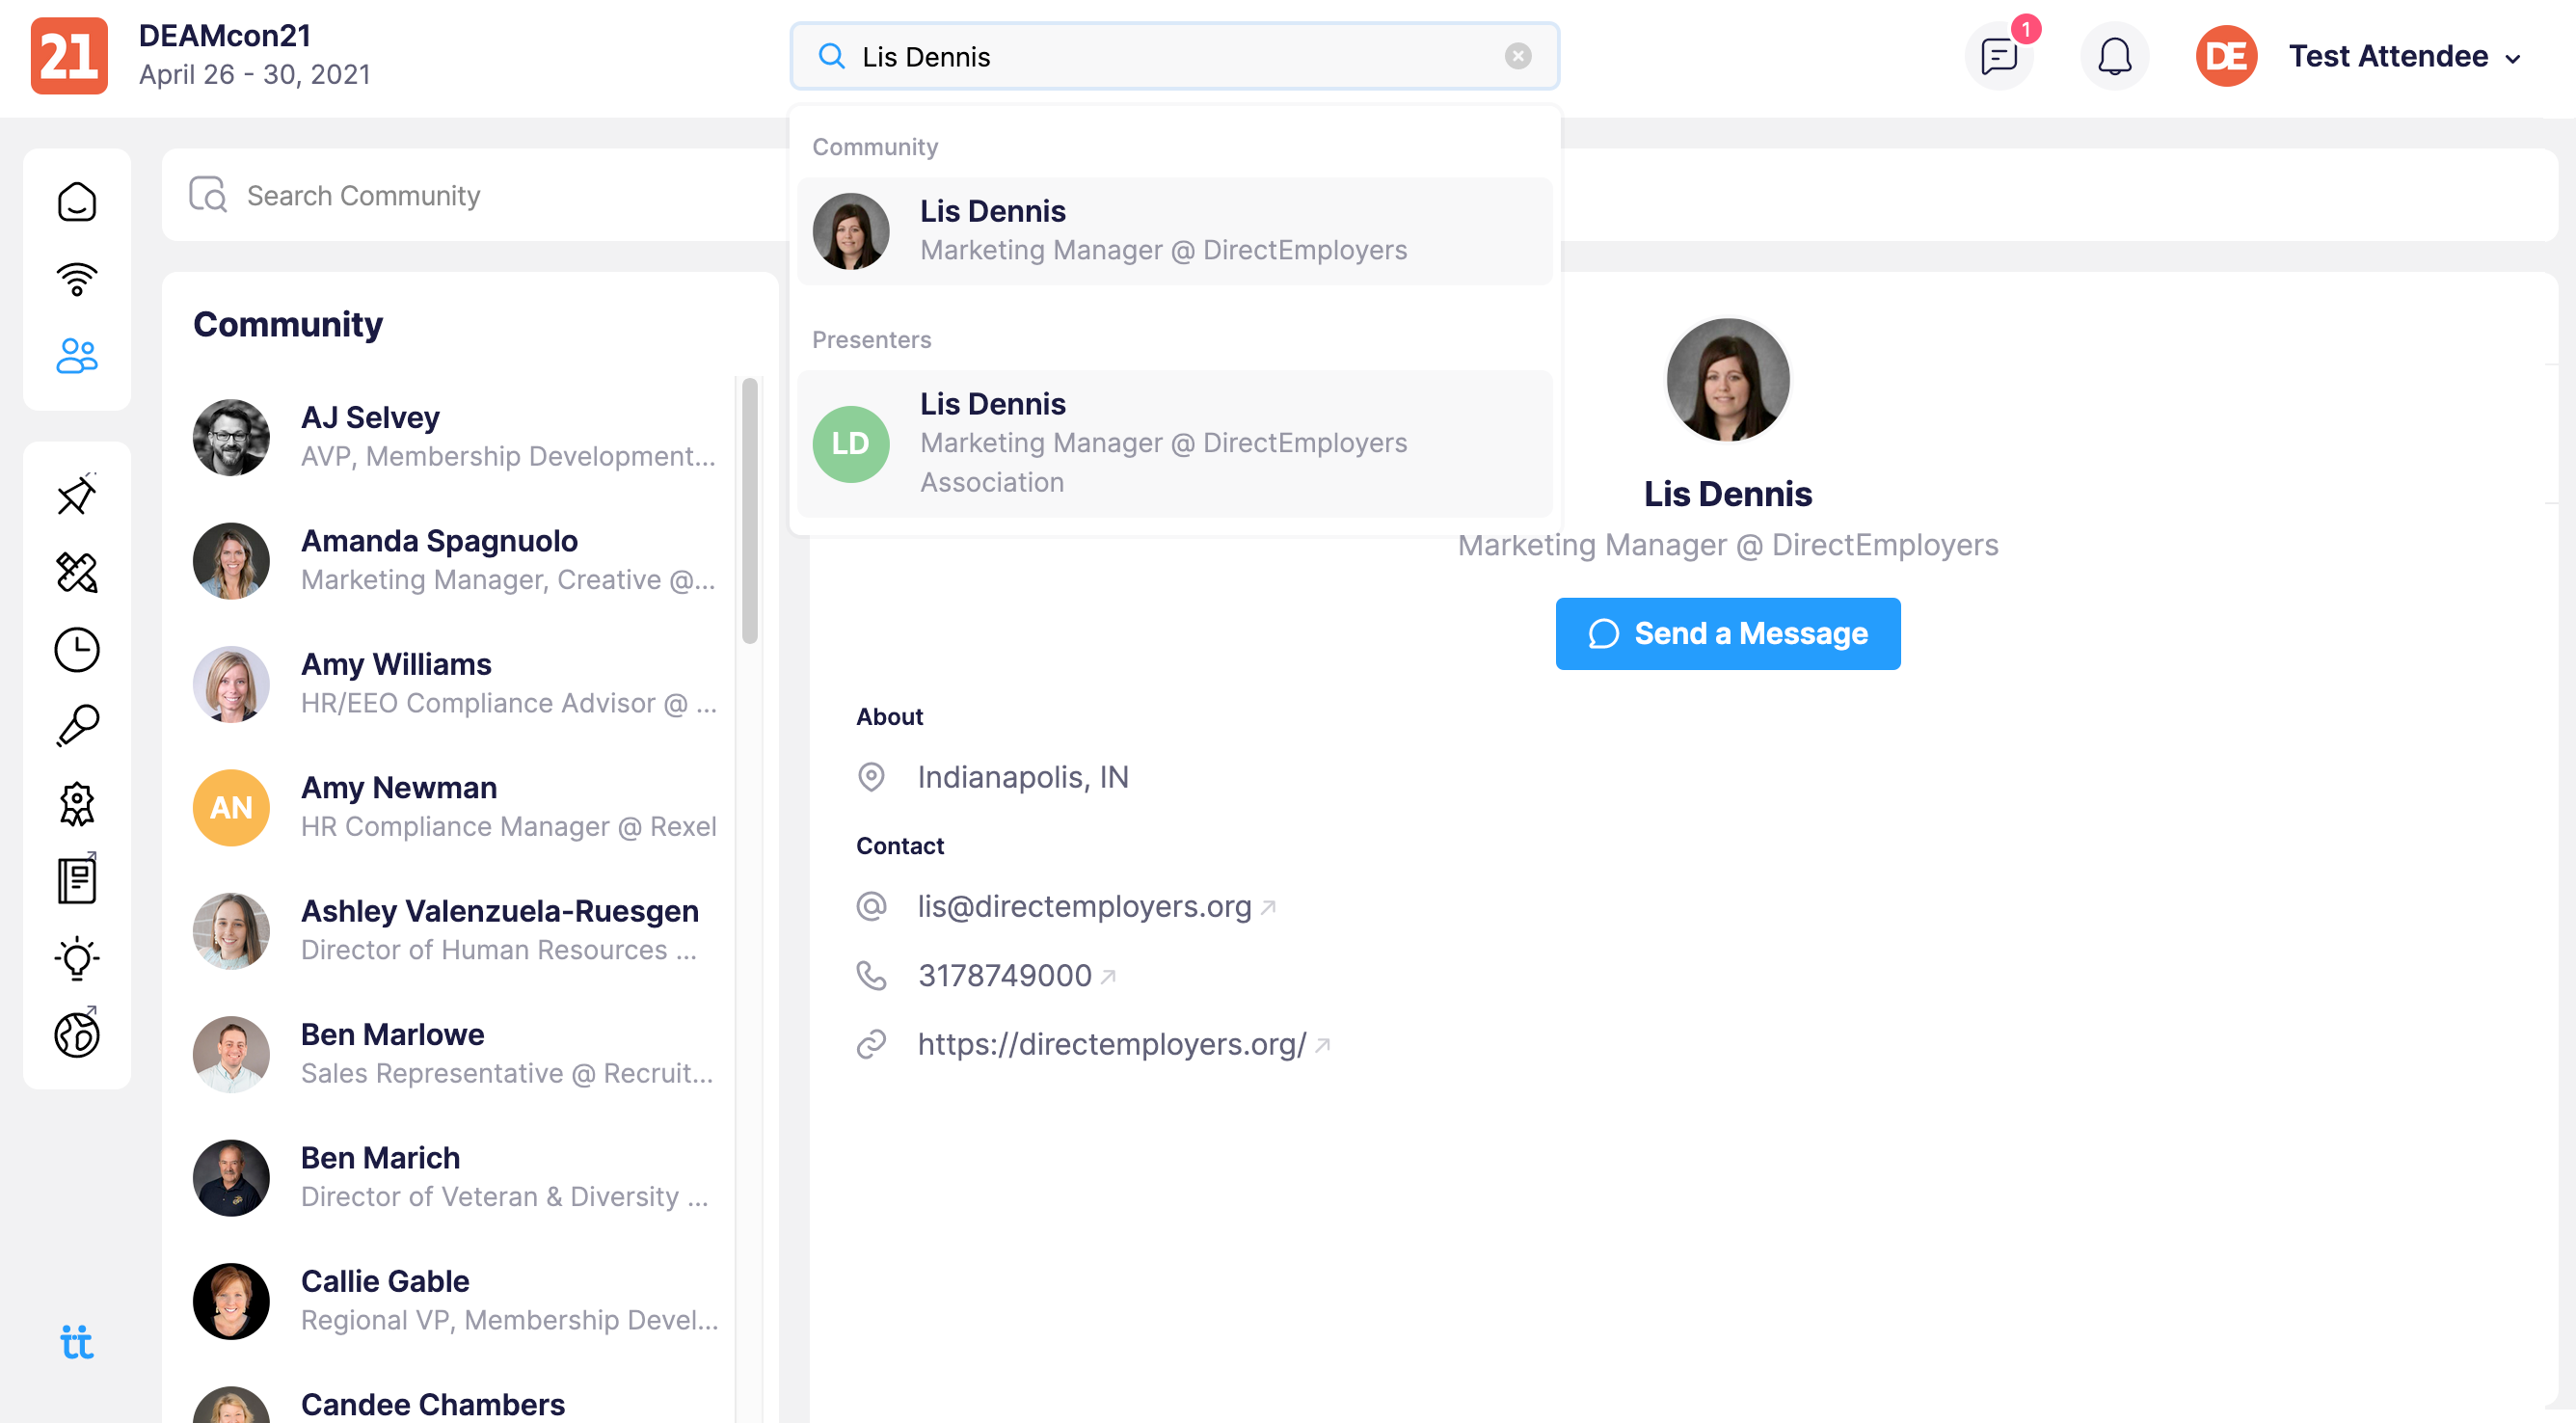Open the pencil and ruler icon
2576x1423 pixels.
77,572
